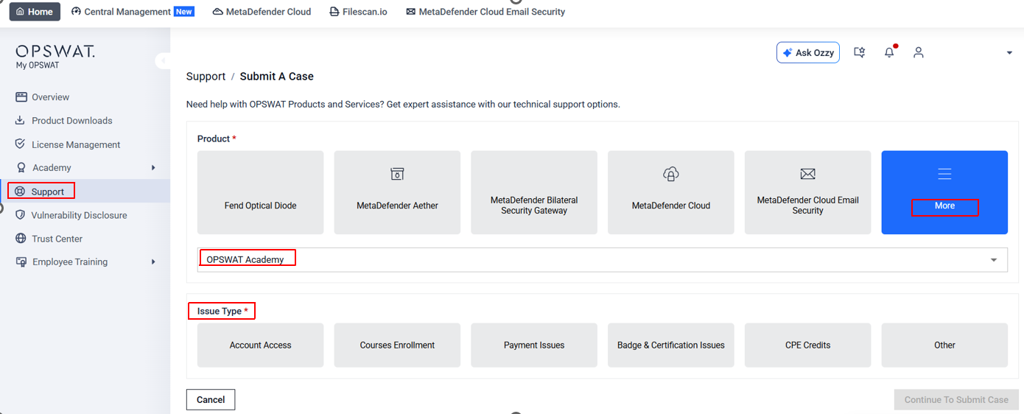This screenshot has width=1024, height=414.
Task: Select MetaDefender Bilateral Security Gateway
Action: click(x=534, y=193)
